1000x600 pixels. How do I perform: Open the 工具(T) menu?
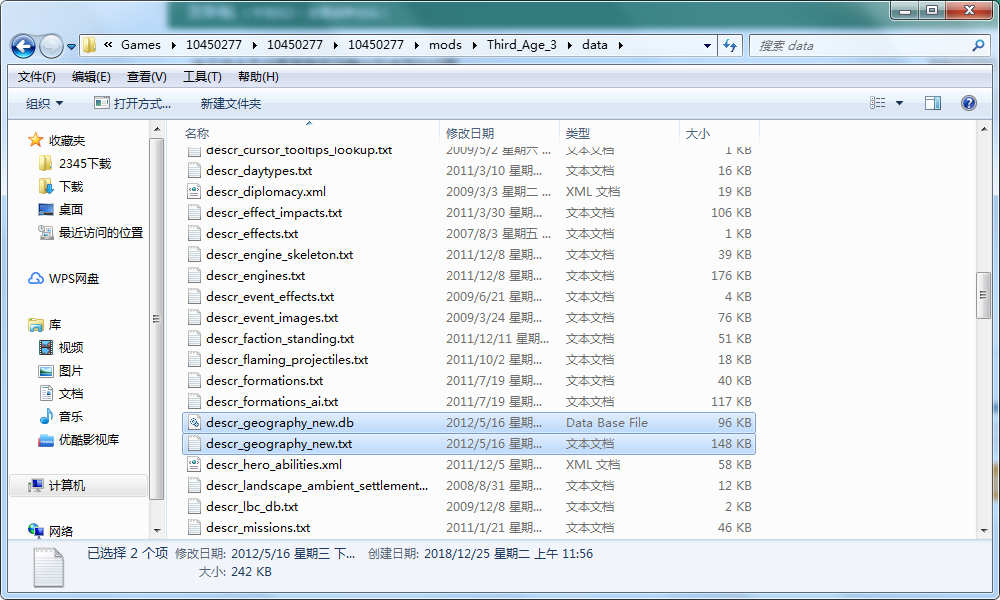(202, 77)
